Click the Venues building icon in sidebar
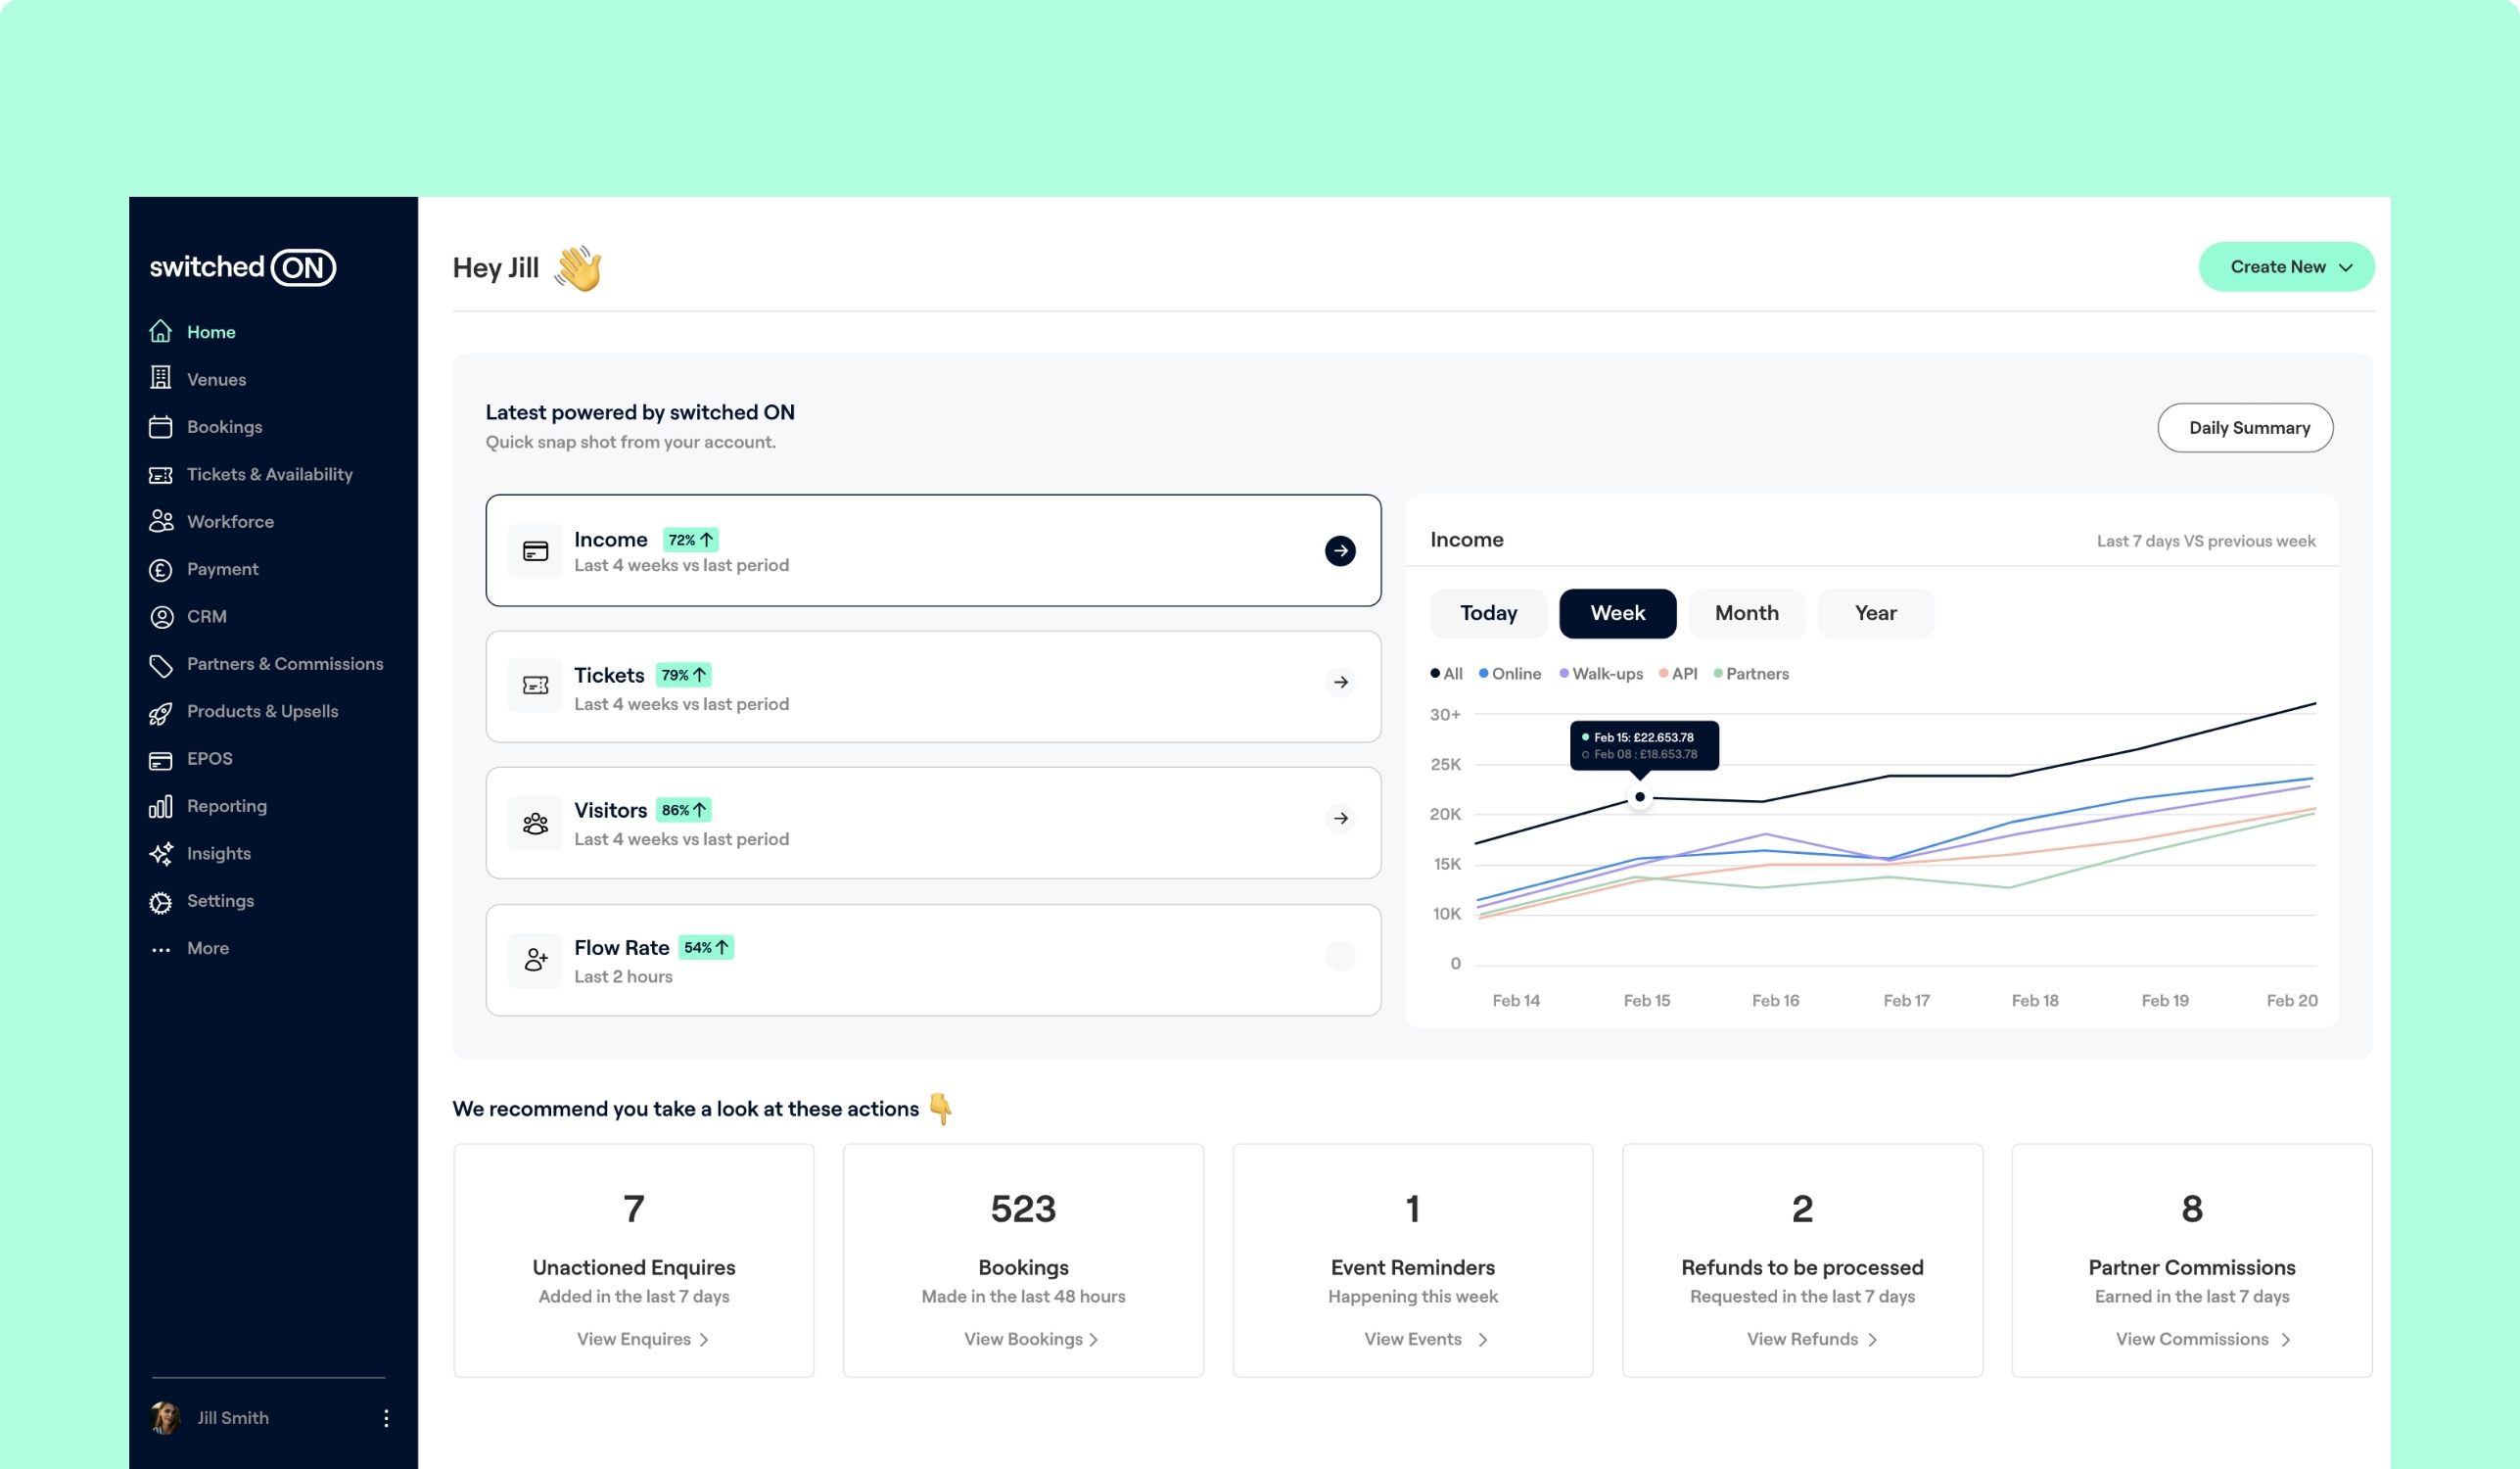Screen dimensions: 2520x1469 point(160,378)
